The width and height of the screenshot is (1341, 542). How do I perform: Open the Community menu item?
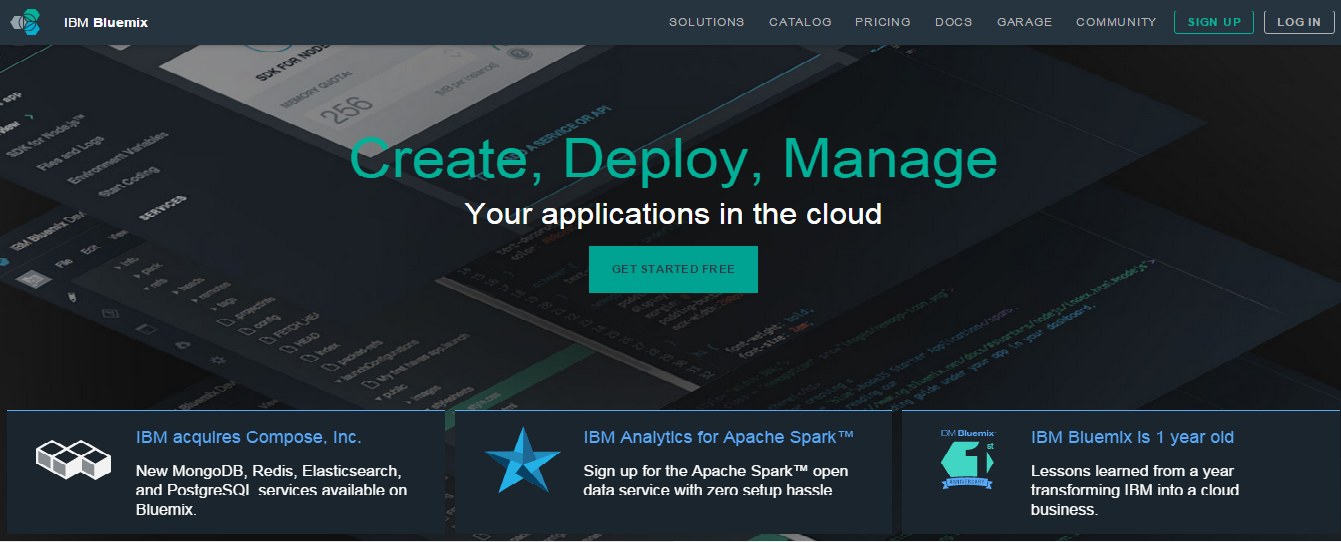point(1116,22)
